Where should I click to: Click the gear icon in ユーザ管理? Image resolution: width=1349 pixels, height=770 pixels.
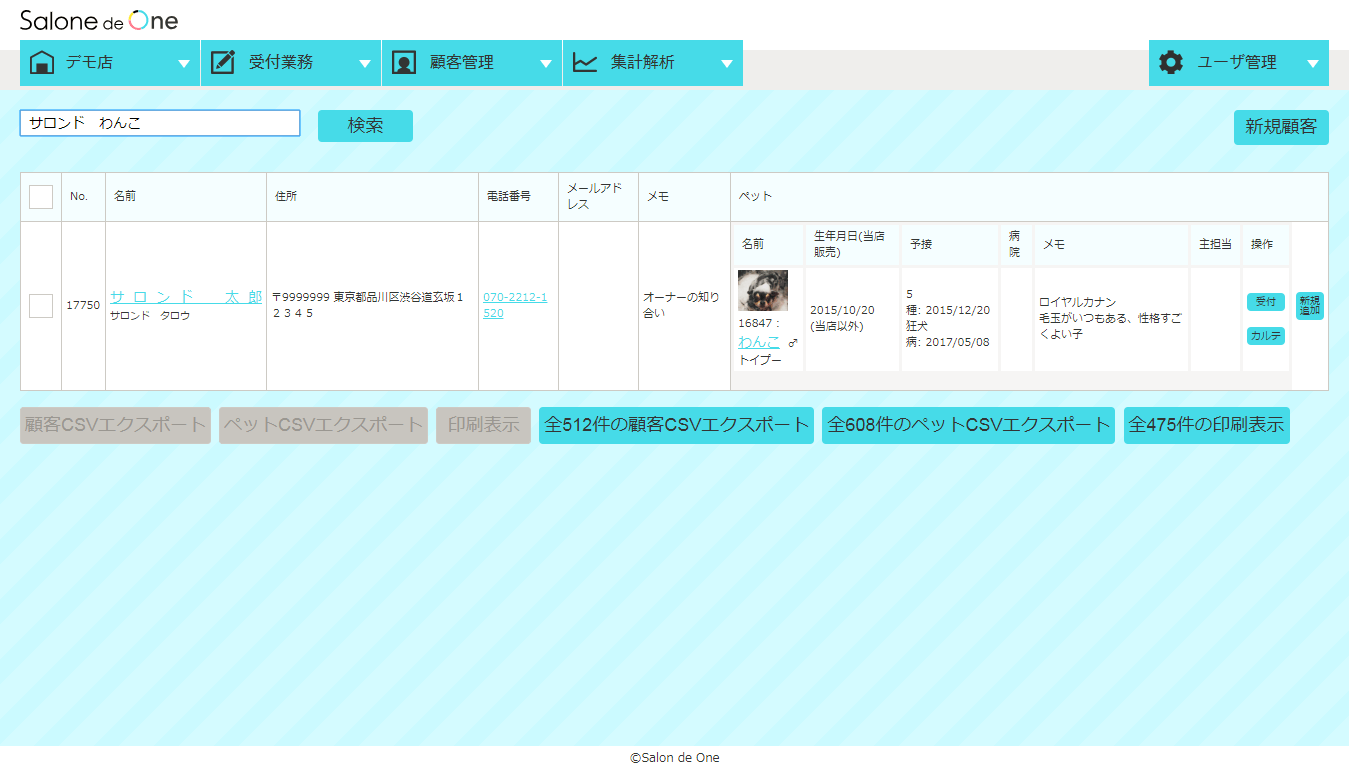[x=1171, y=62]
